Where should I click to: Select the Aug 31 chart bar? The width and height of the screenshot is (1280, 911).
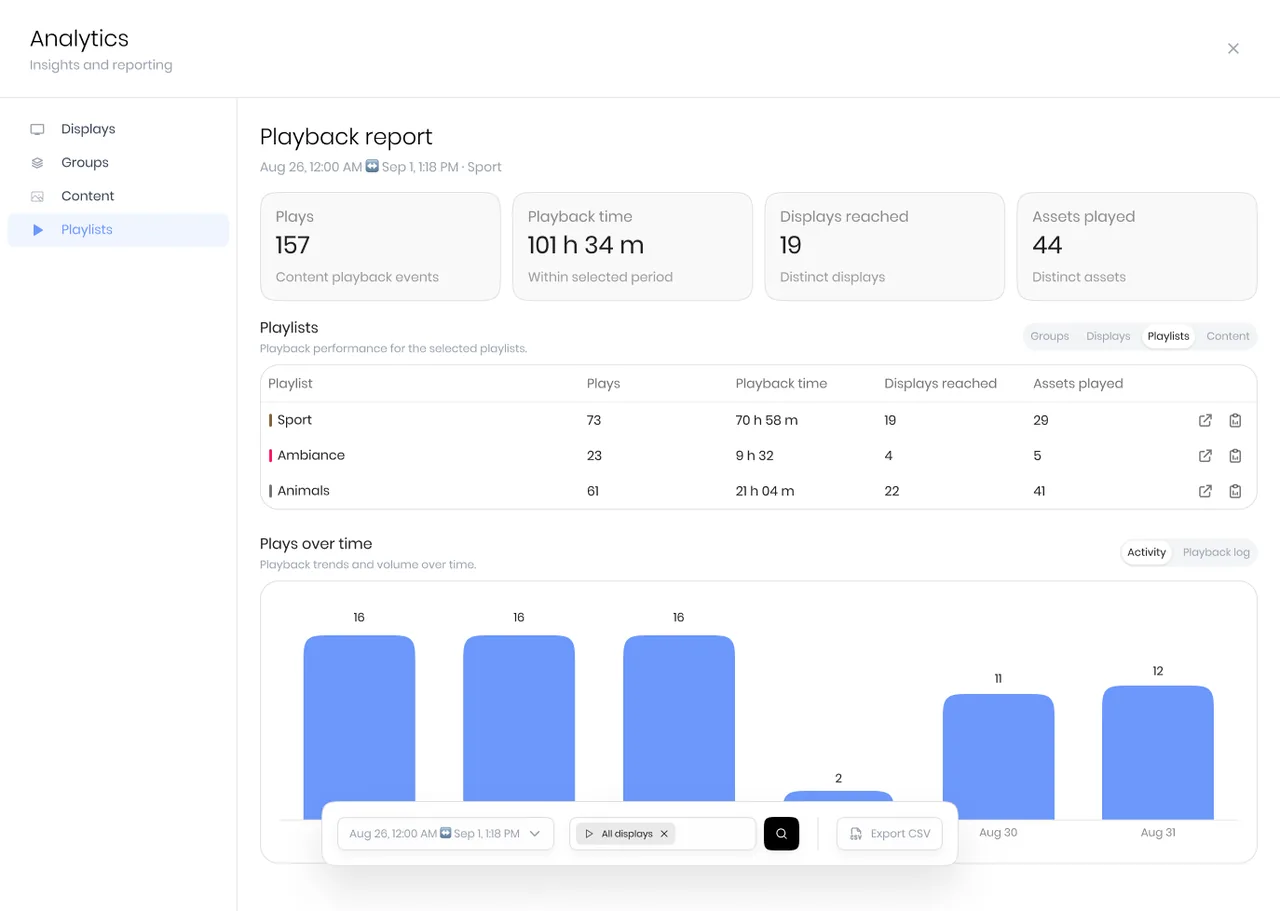coord(1158,752)
